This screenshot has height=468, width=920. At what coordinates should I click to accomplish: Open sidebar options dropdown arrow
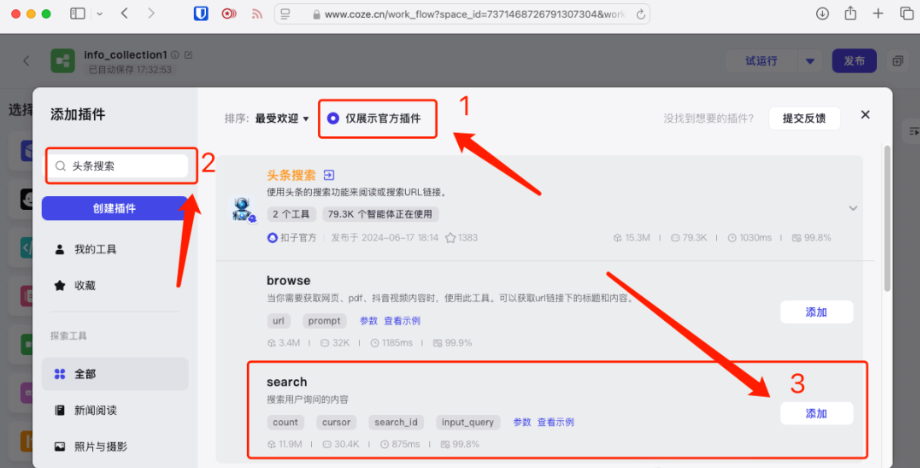pyautogui.click(x=100, y=14)
